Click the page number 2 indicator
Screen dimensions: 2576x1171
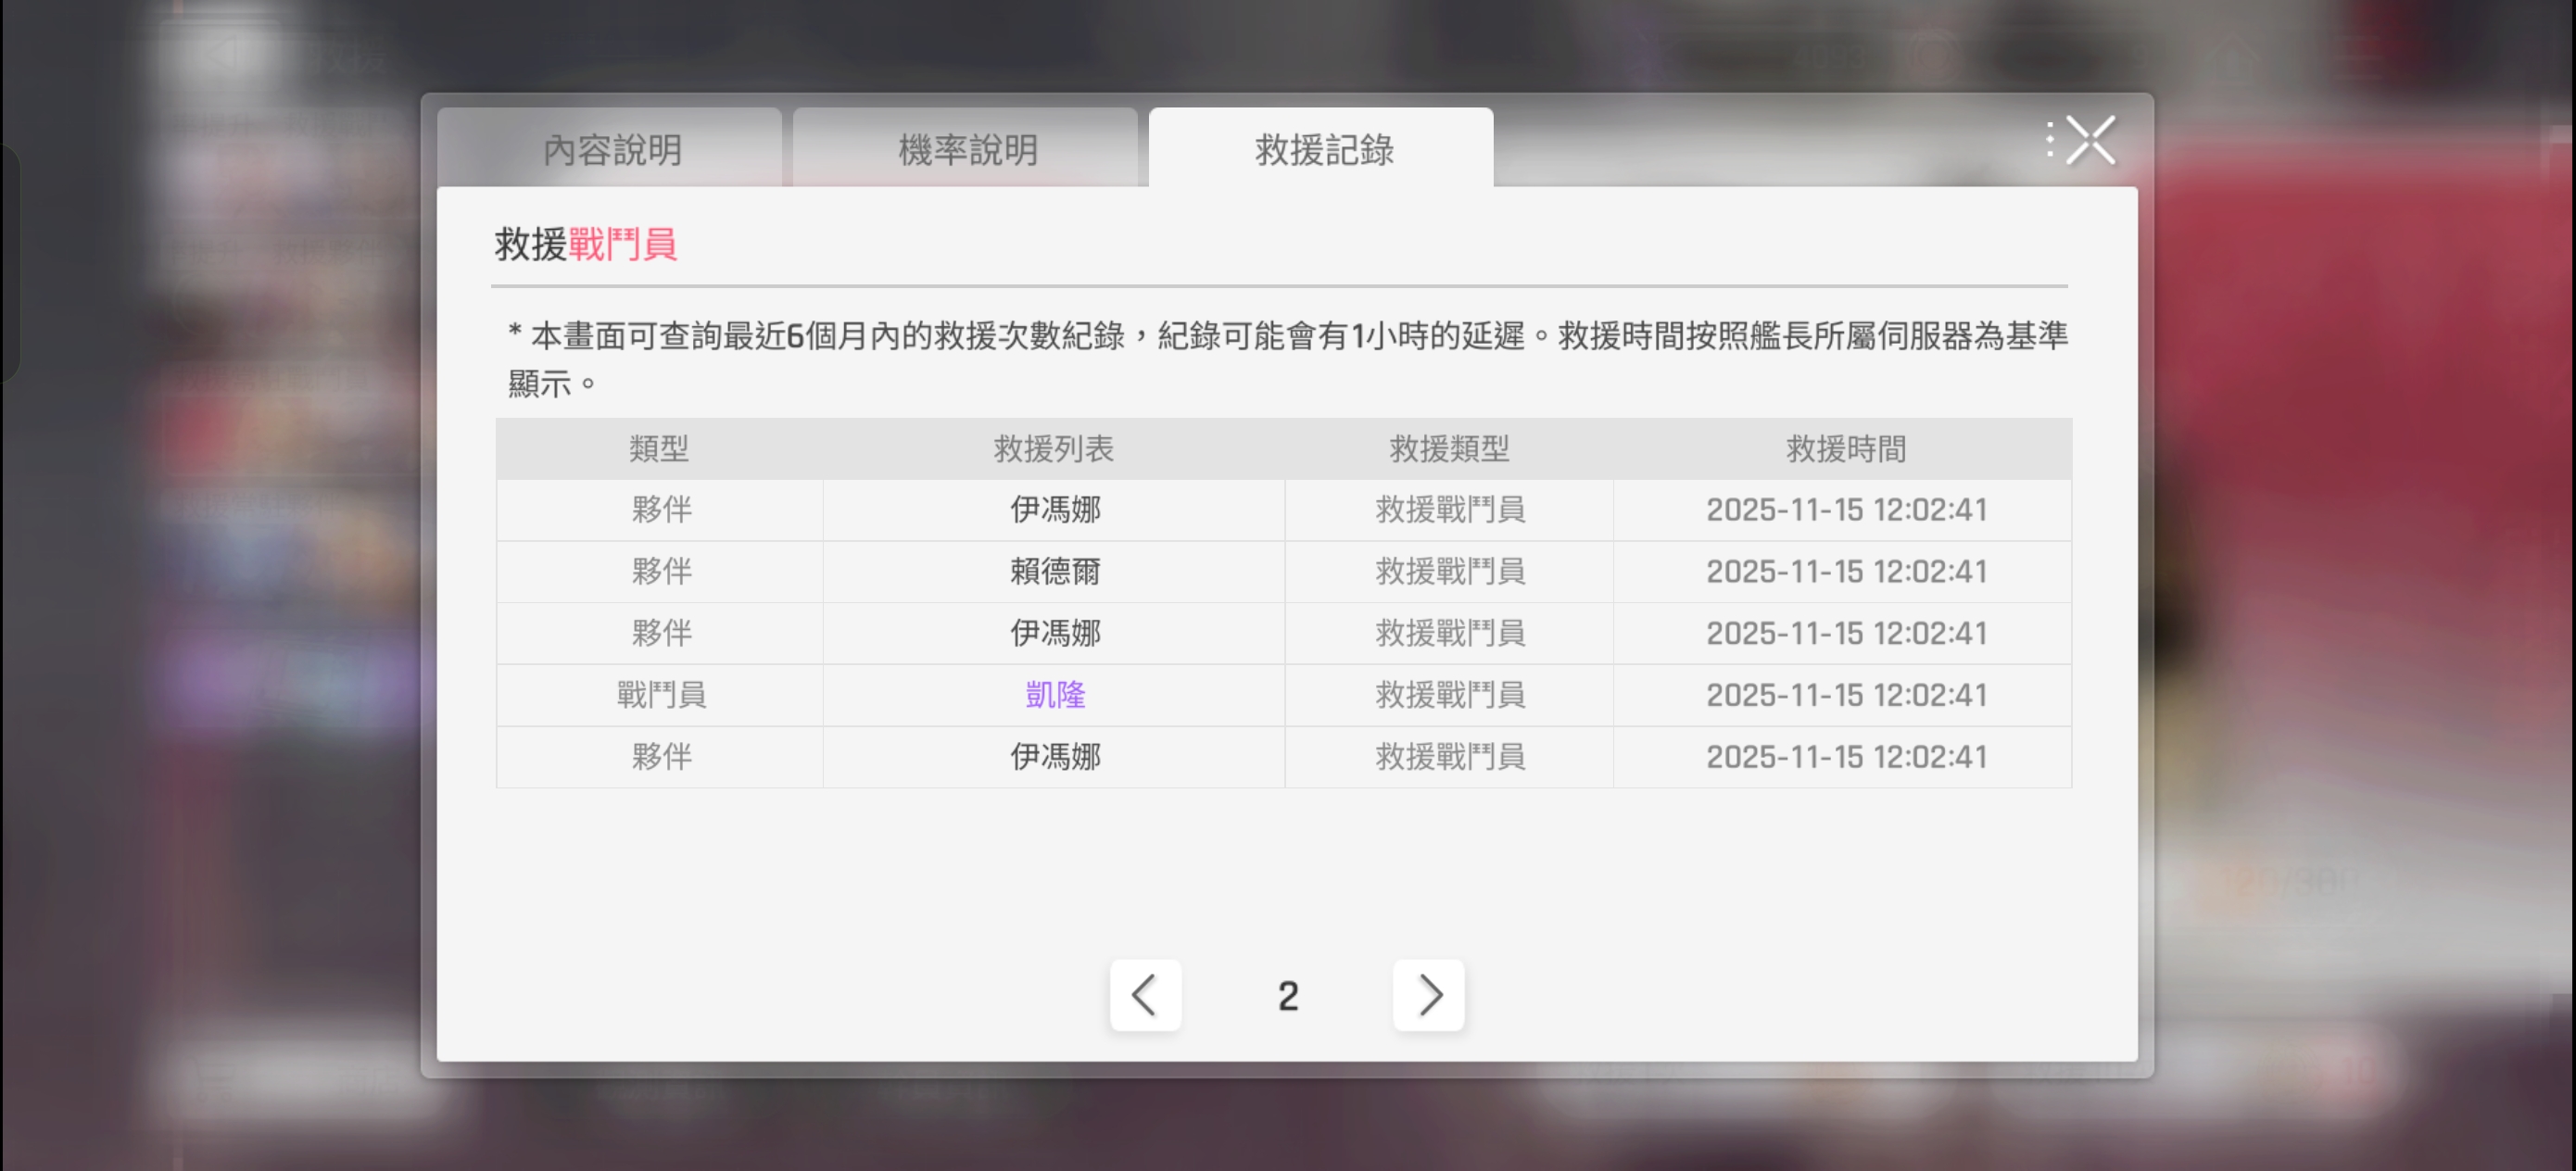tap(1287, 996)
